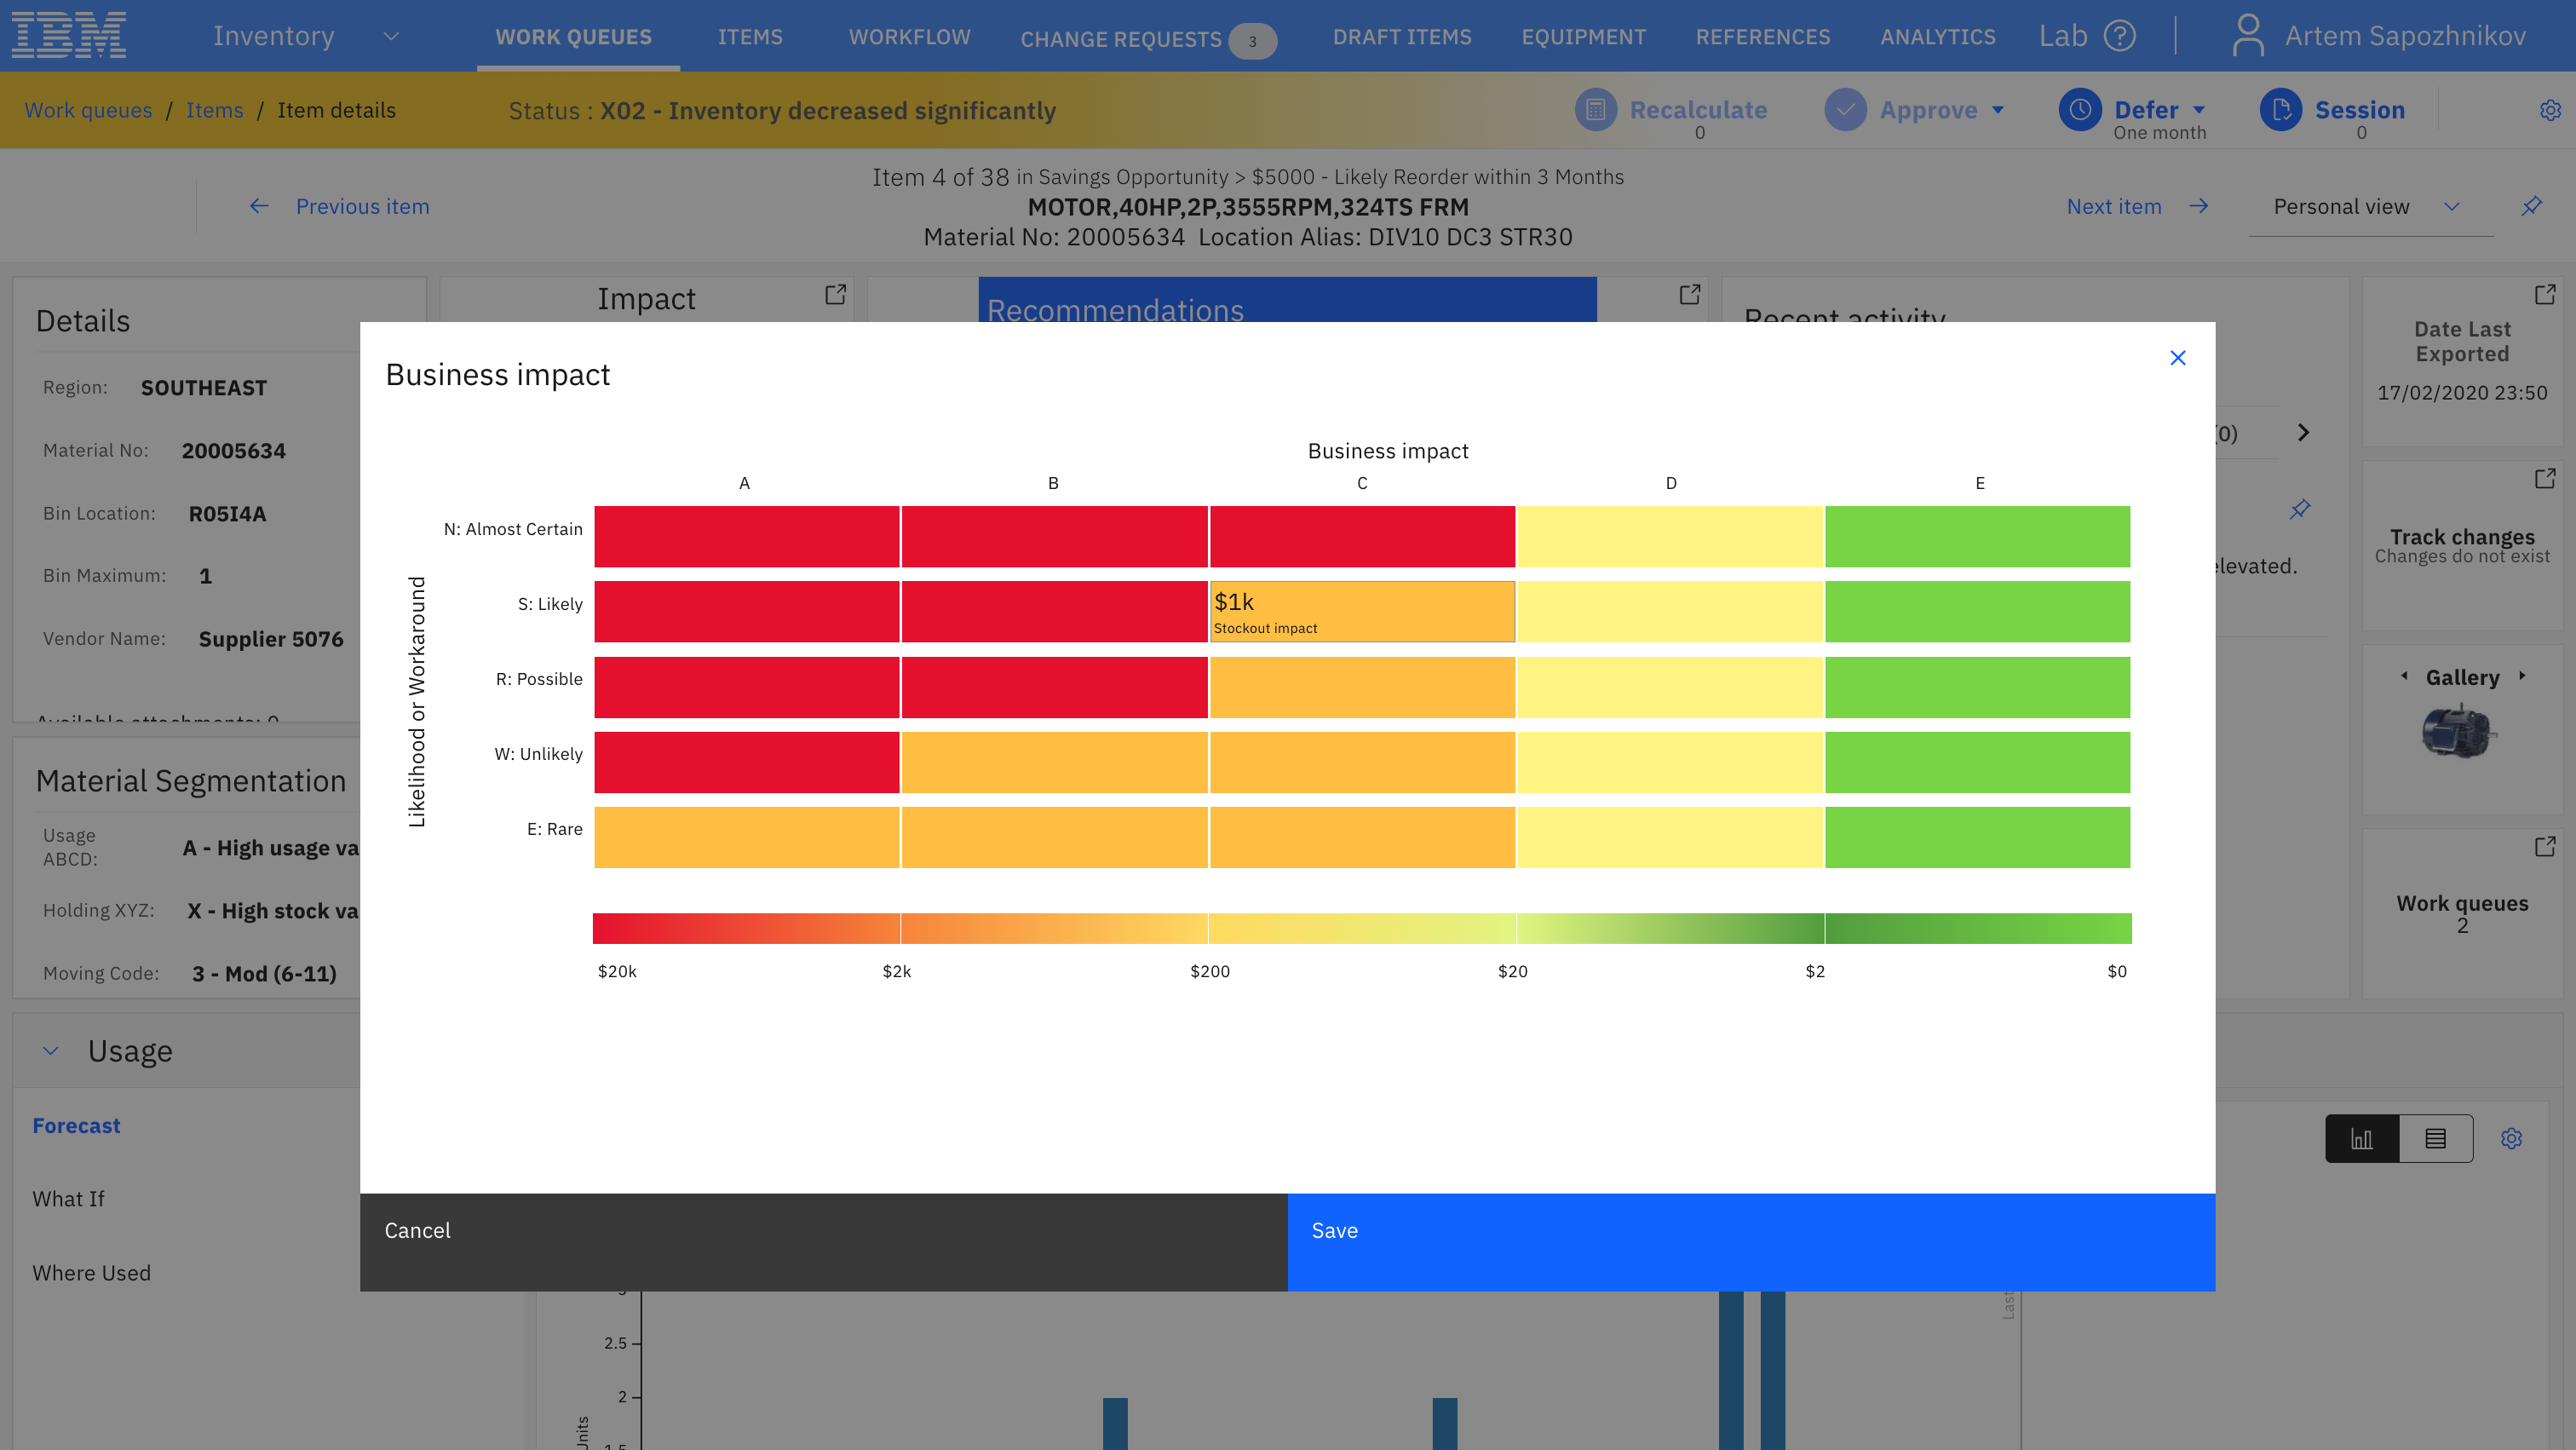Click the Recalculate calculator icon

pos(1595,110)
